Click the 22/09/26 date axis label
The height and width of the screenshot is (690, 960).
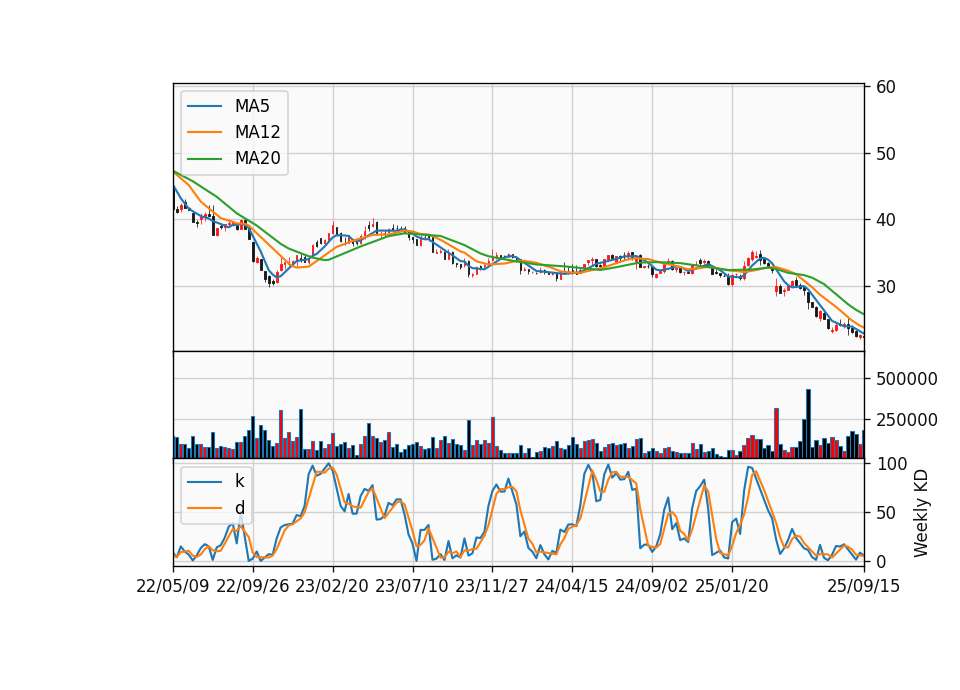[253, 586]
